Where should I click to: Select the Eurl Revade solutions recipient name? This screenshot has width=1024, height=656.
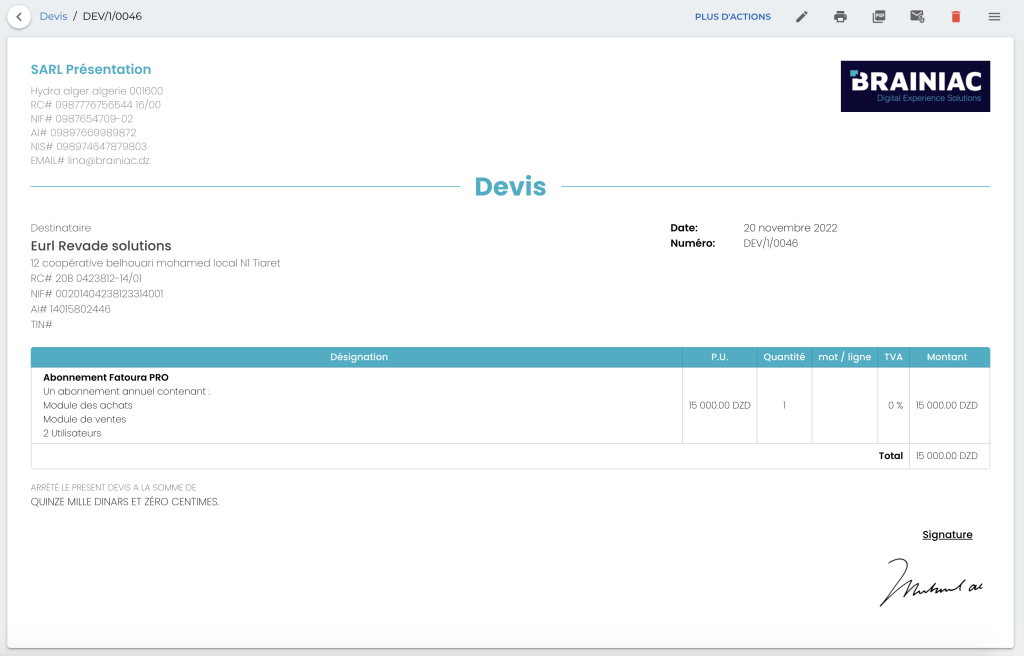[x=101, y=246]
